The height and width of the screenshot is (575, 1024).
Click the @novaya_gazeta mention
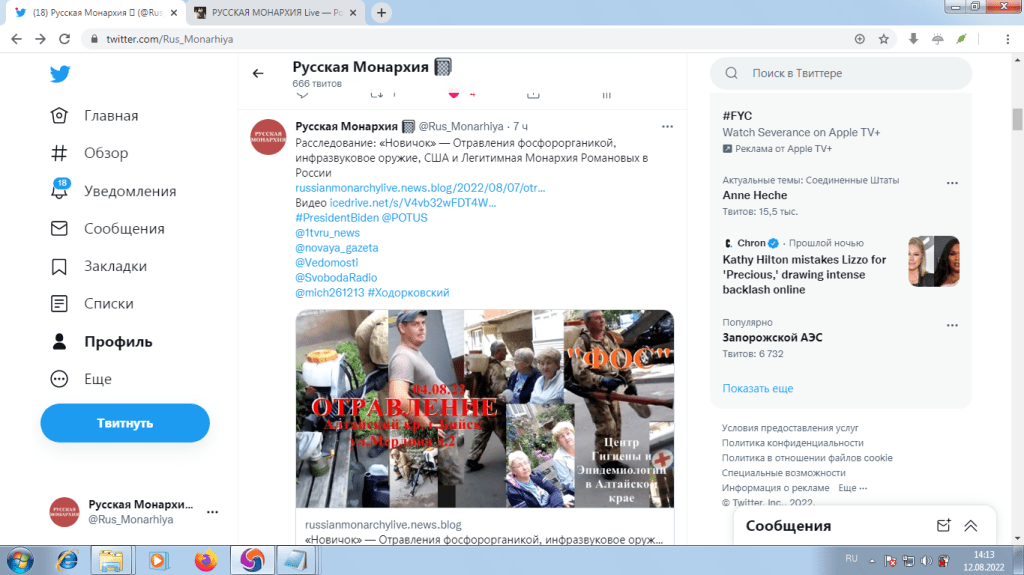coord(336,248)
